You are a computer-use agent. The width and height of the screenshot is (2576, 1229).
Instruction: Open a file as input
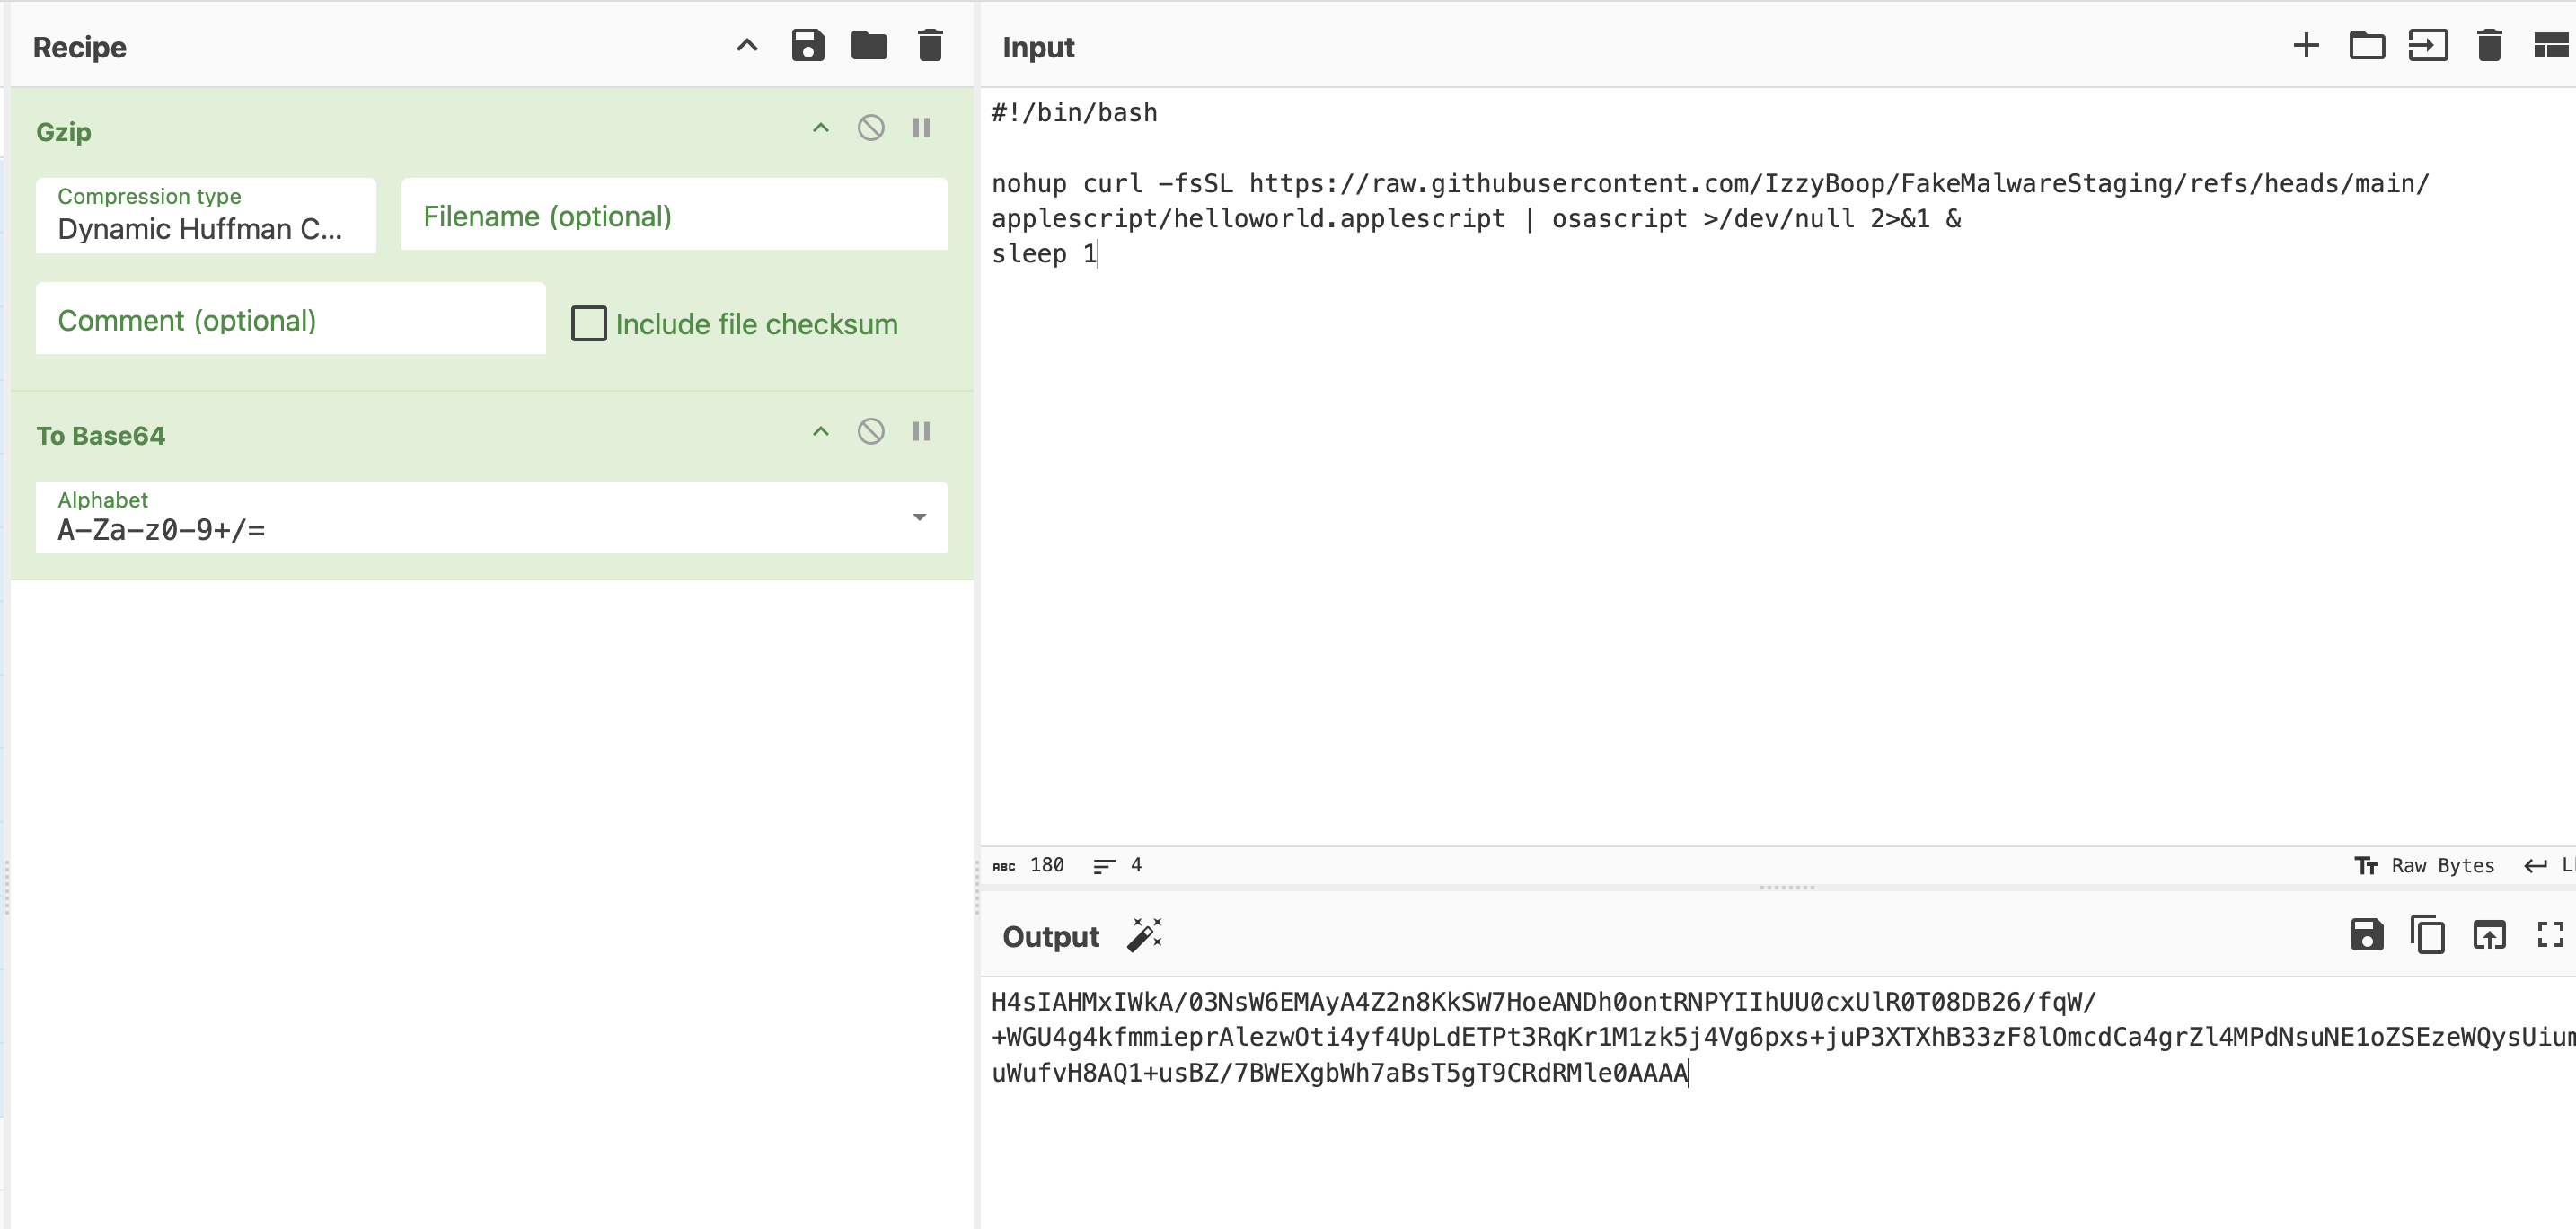2427,46
